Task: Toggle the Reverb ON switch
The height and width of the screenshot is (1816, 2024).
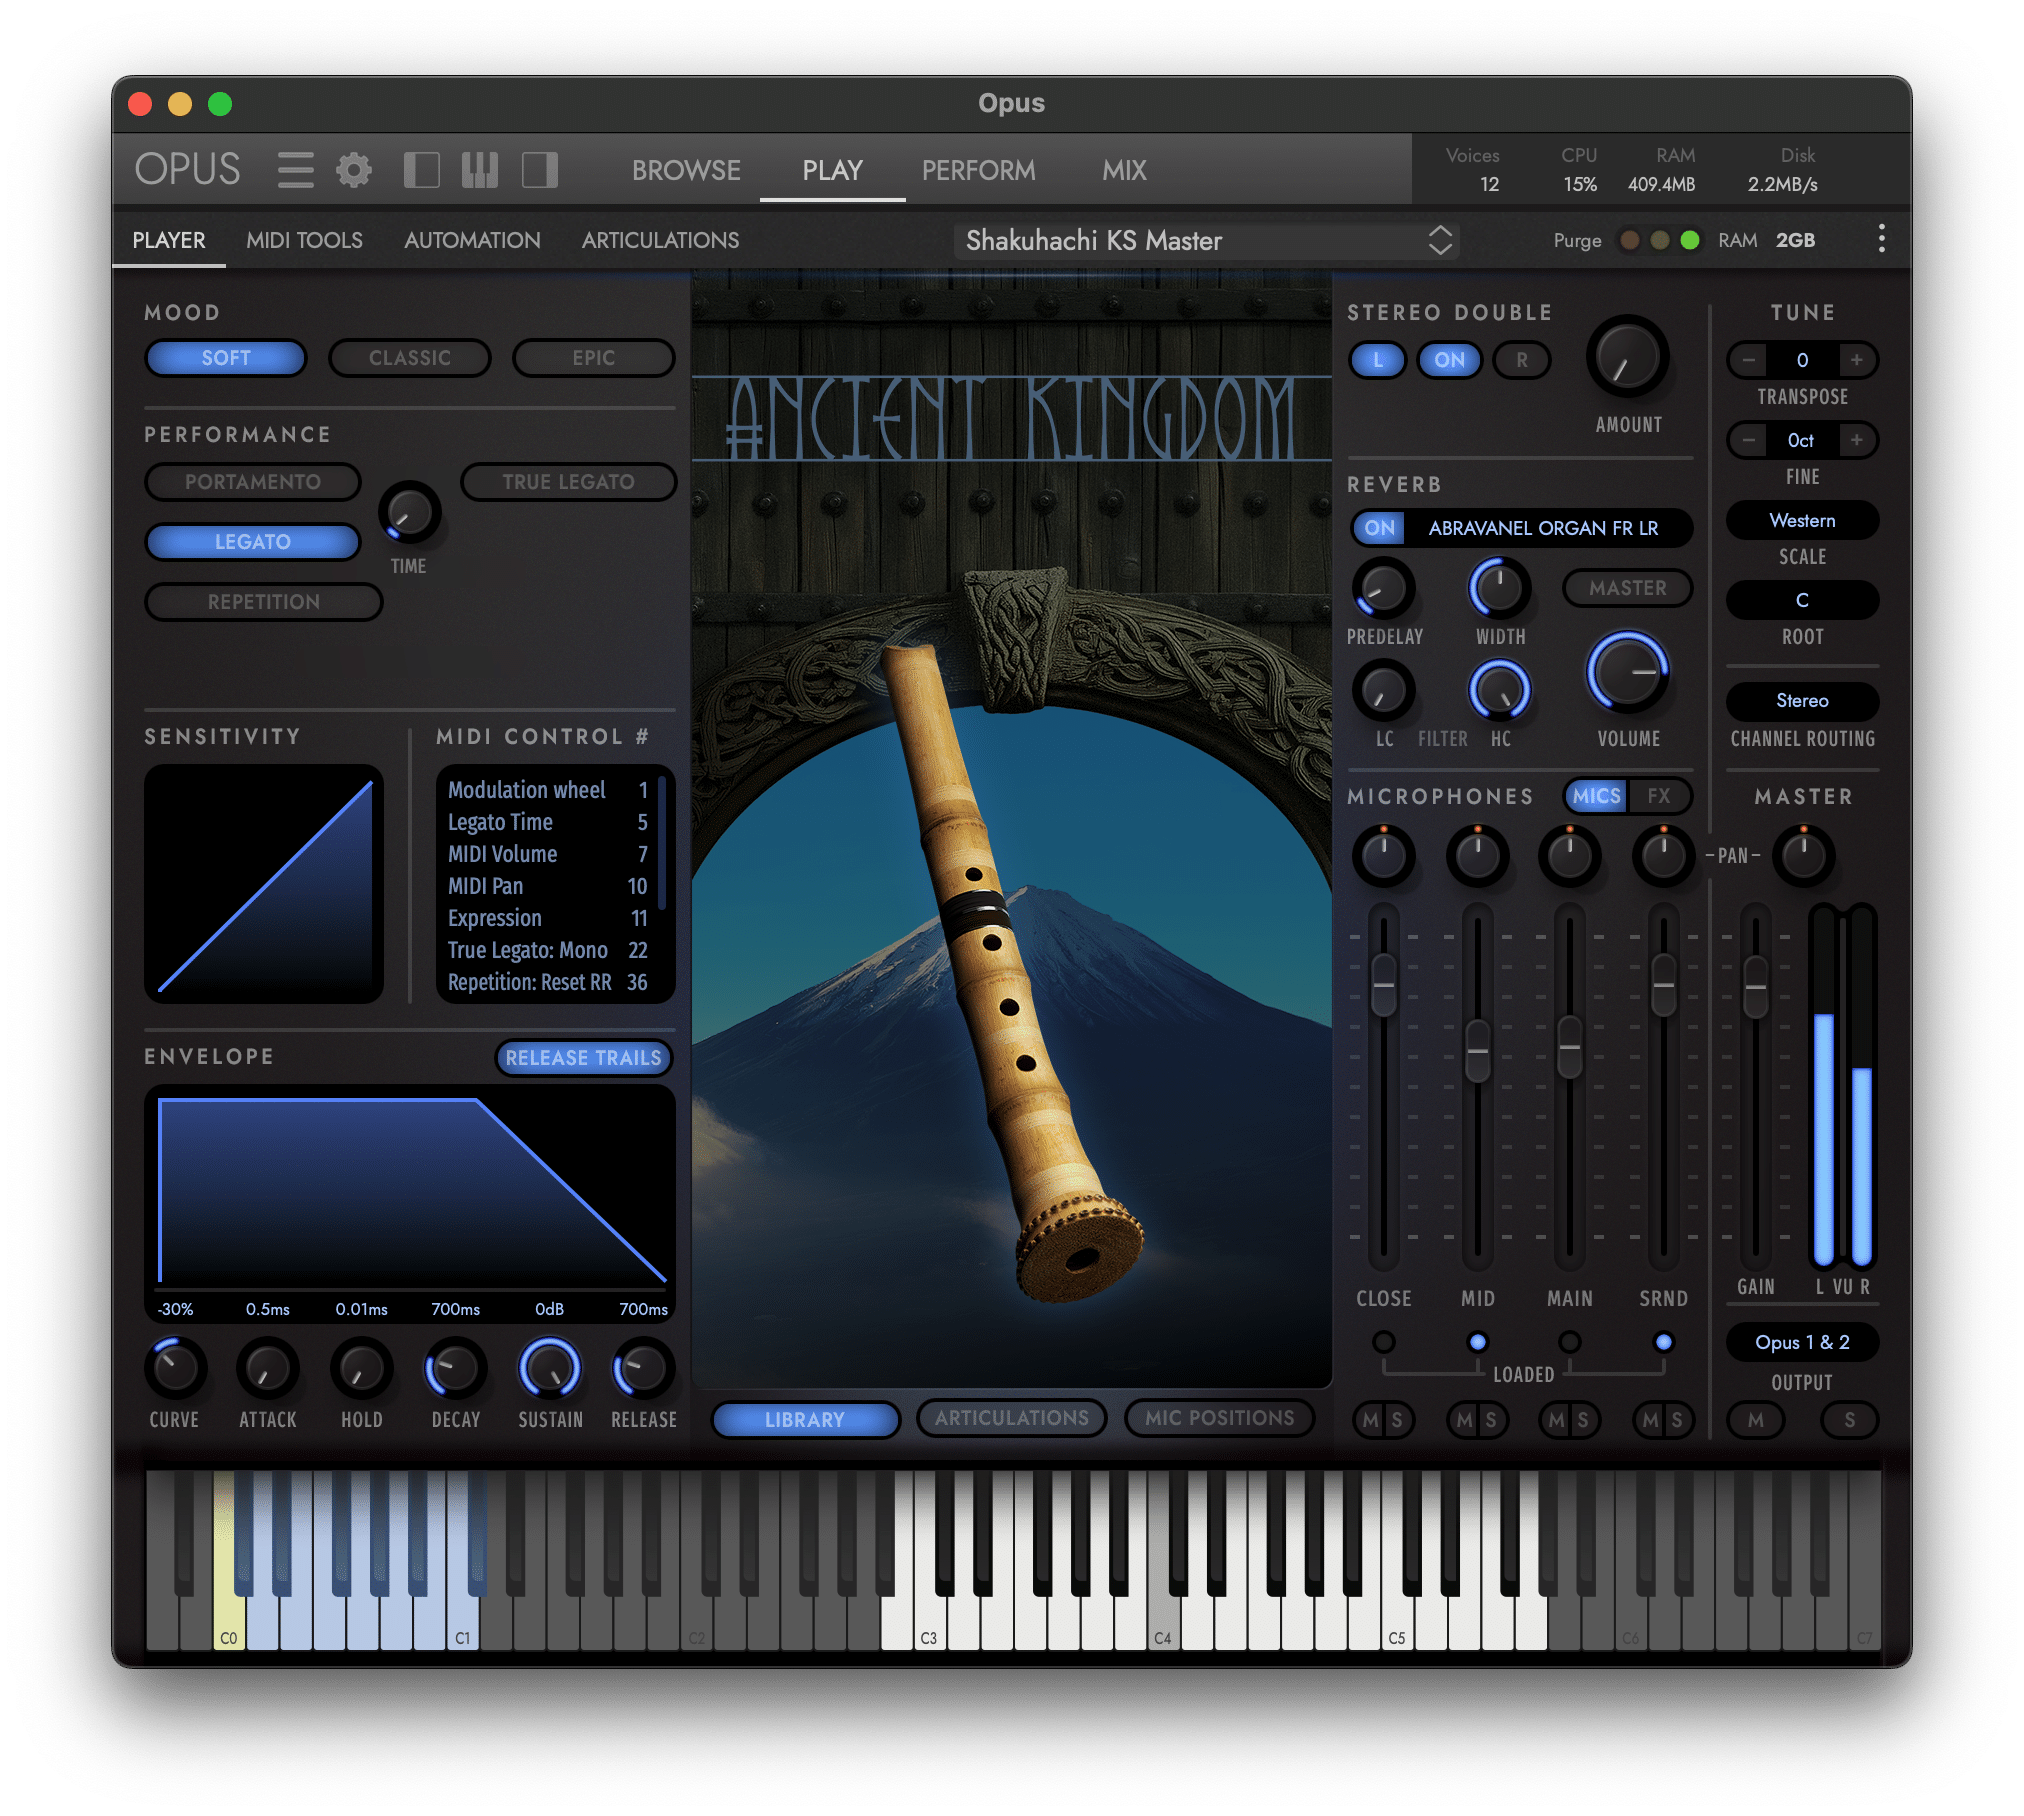Action: pyautogui.click(x=1379, y=528)
